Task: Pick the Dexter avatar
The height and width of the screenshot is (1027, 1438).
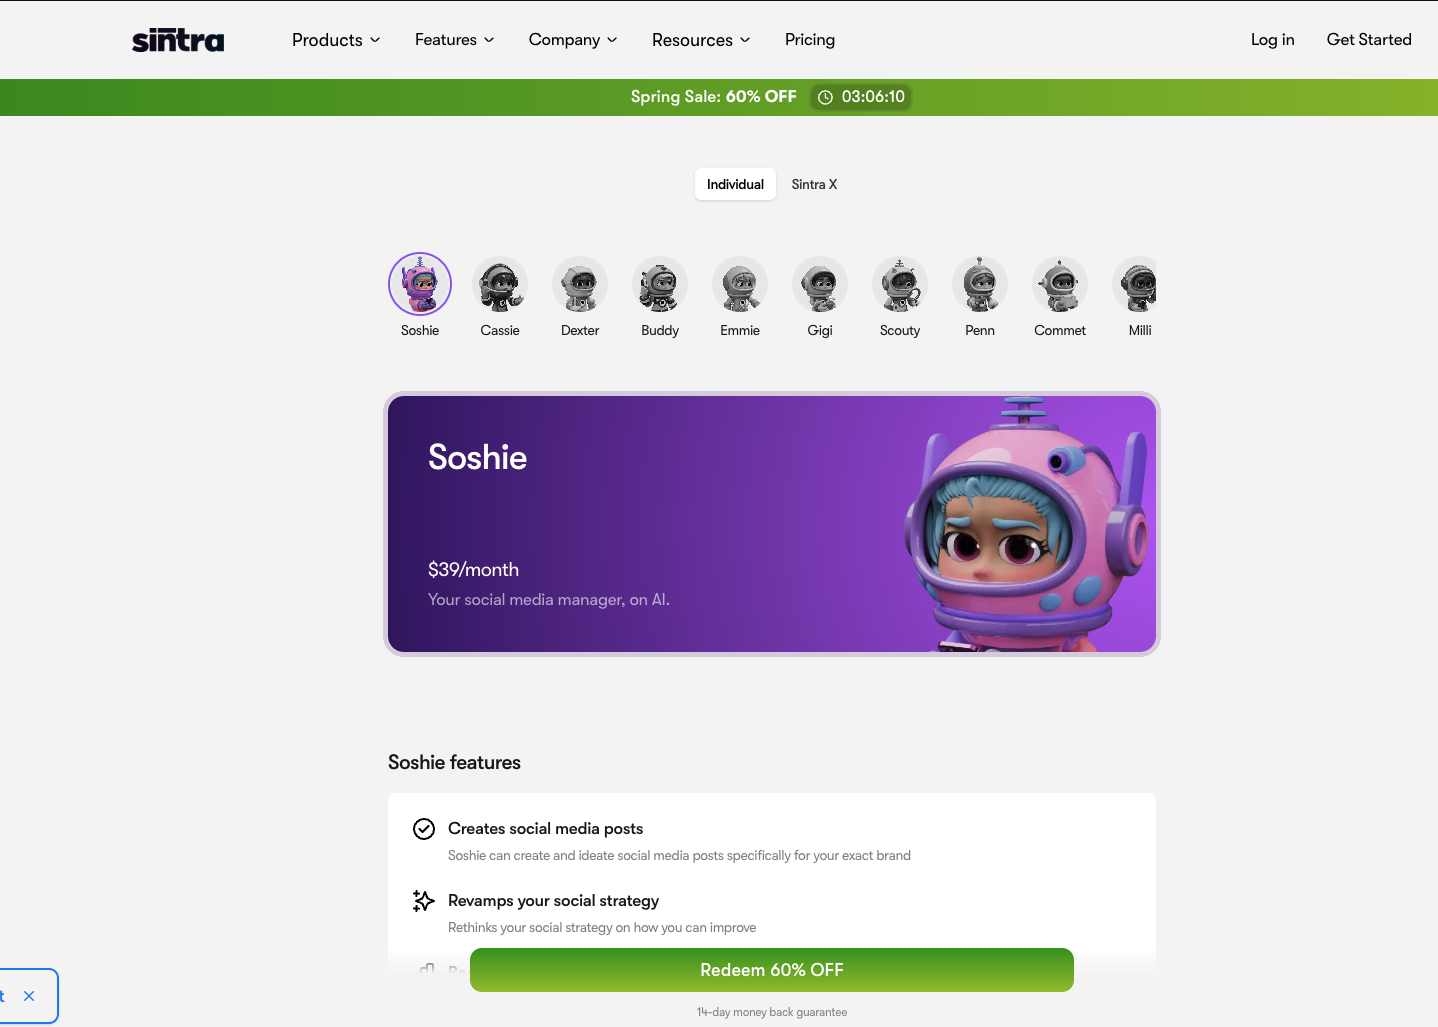Action: click(580, 284)
